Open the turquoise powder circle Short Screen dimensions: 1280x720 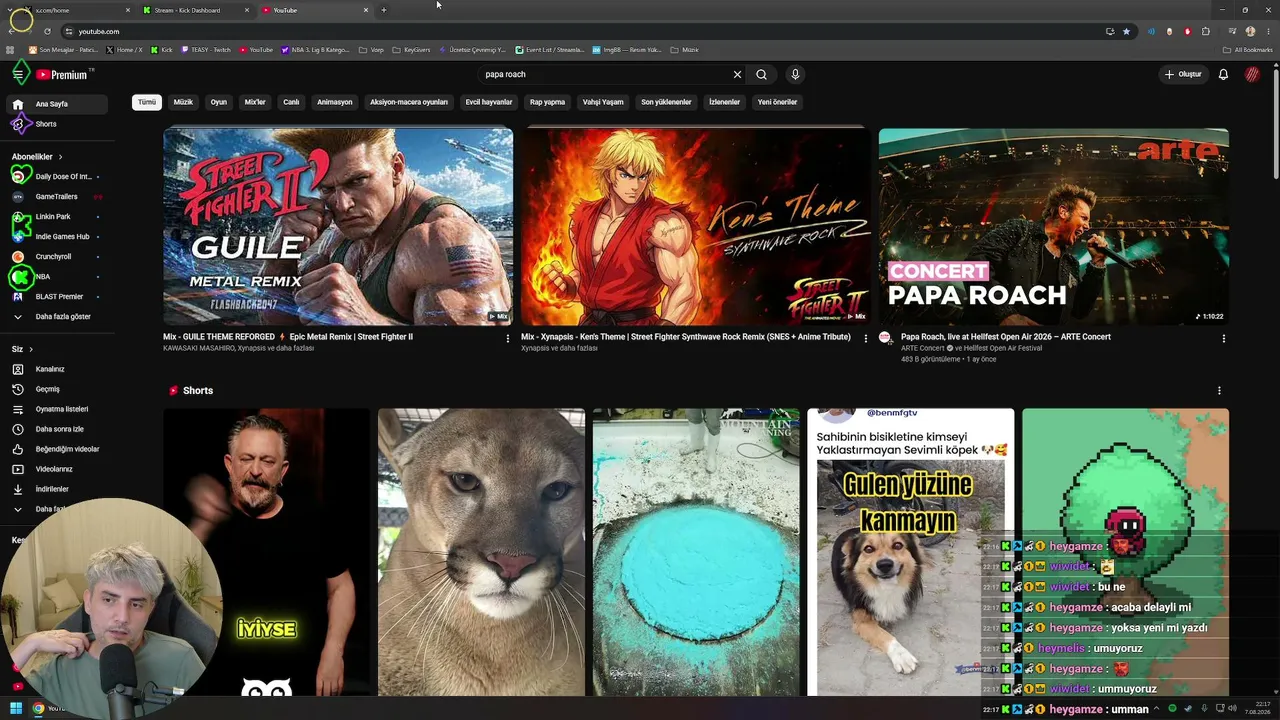[696, 552]
